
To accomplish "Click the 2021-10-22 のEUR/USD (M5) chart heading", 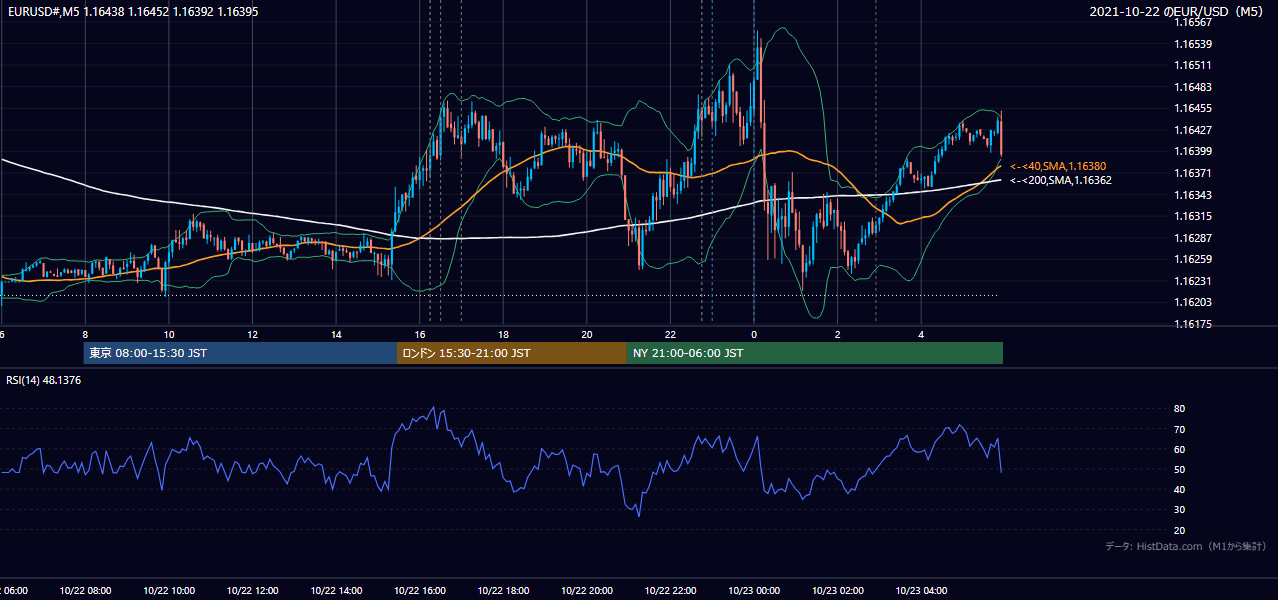I will click(x=1177, y=11).
